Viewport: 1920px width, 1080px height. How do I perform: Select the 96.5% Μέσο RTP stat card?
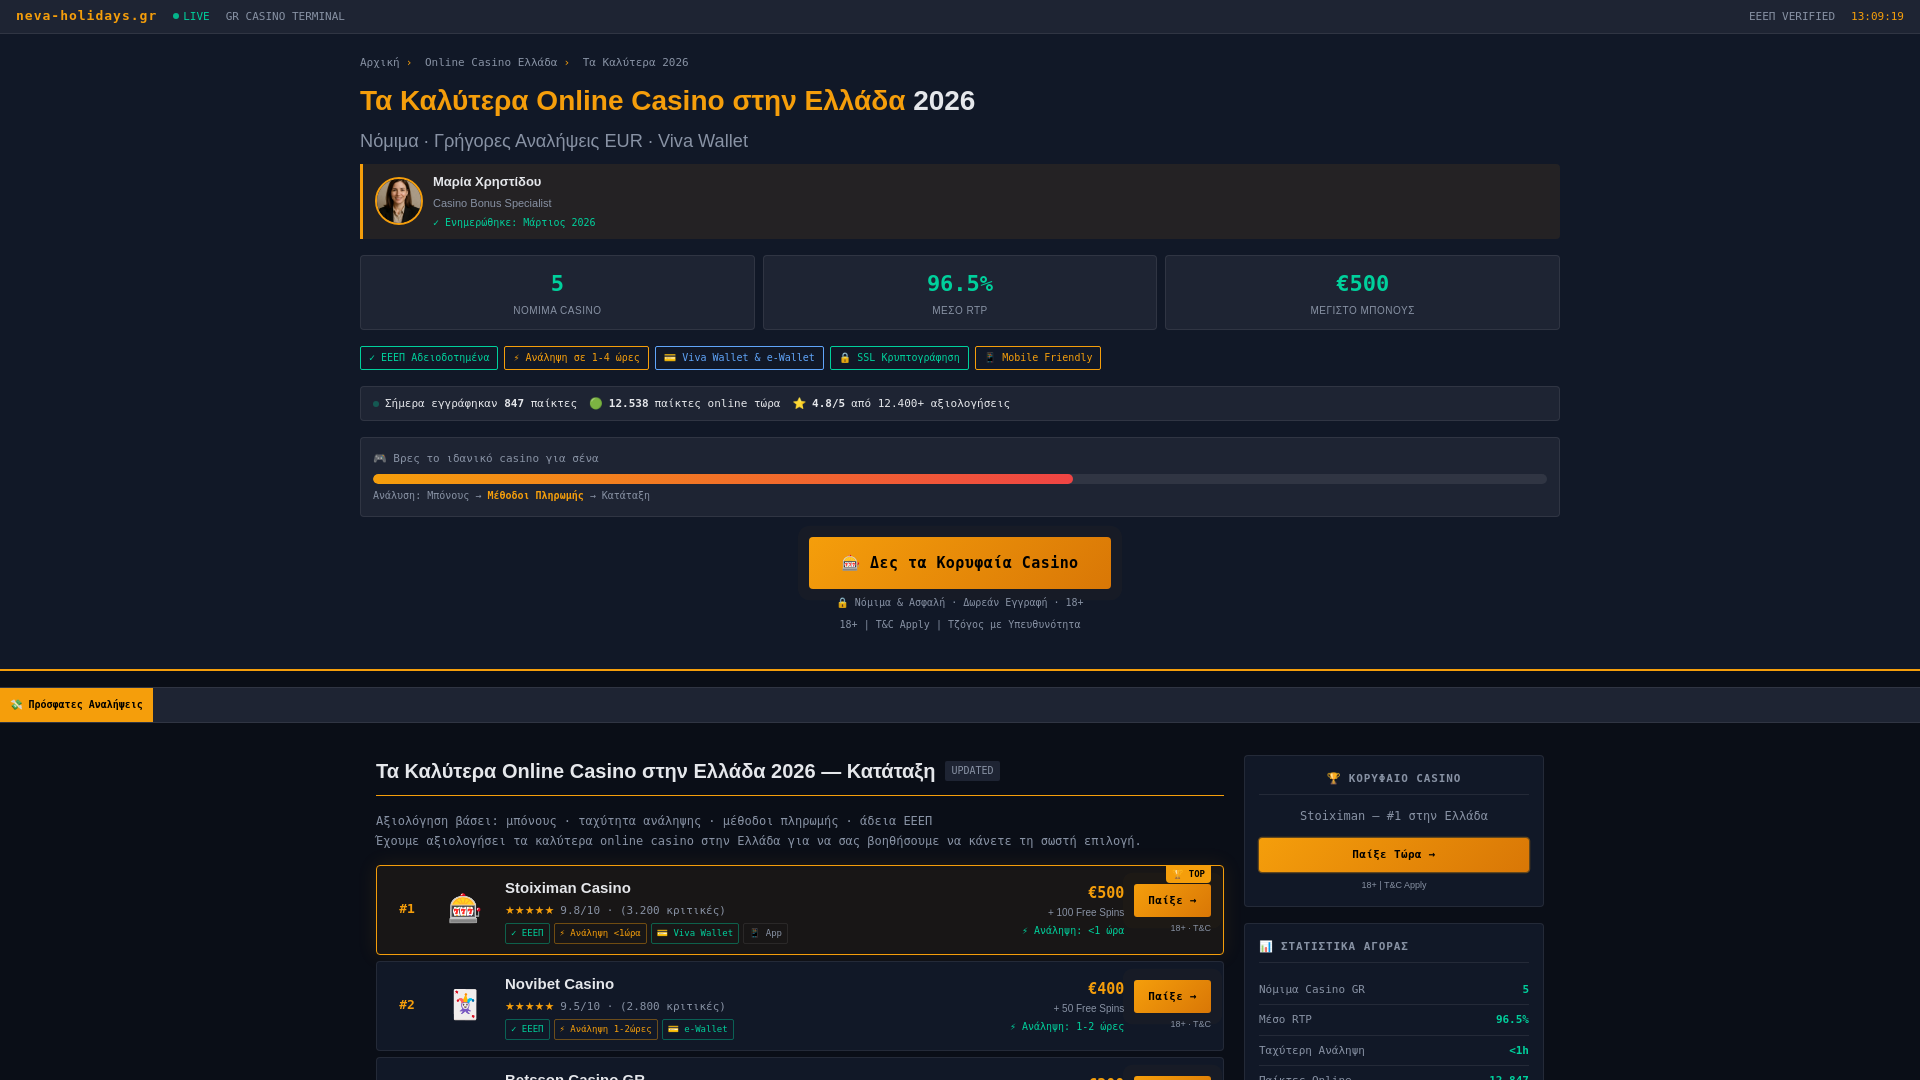tap(960, 292)
